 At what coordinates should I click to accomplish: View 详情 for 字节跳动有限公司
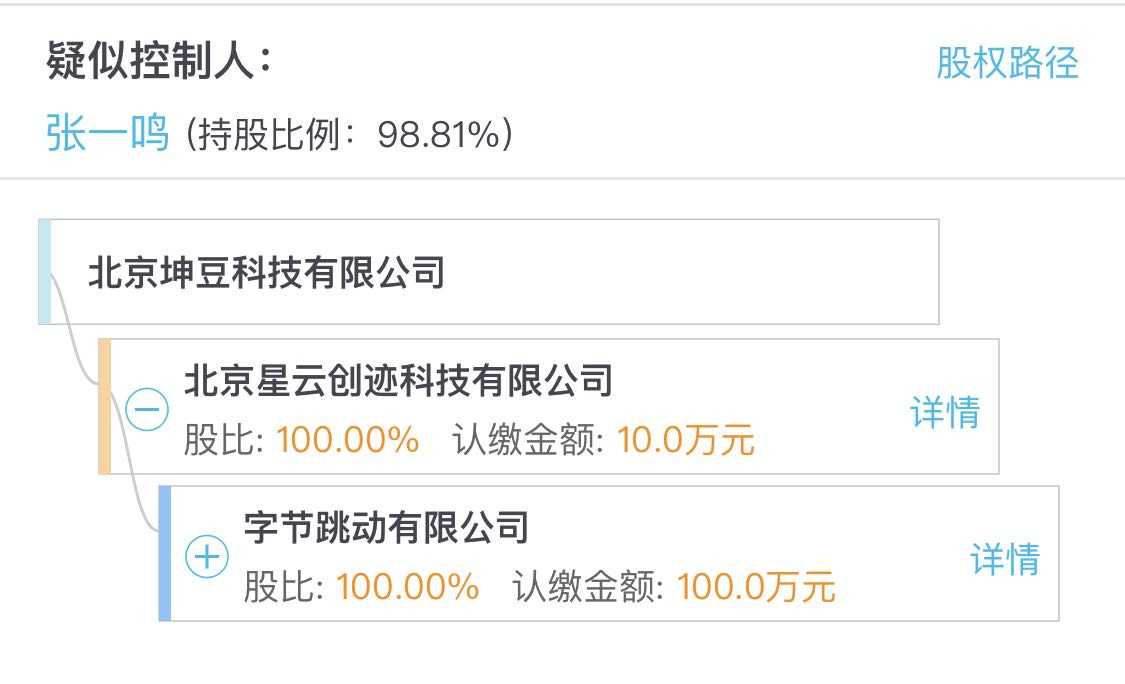(1005, 559)
